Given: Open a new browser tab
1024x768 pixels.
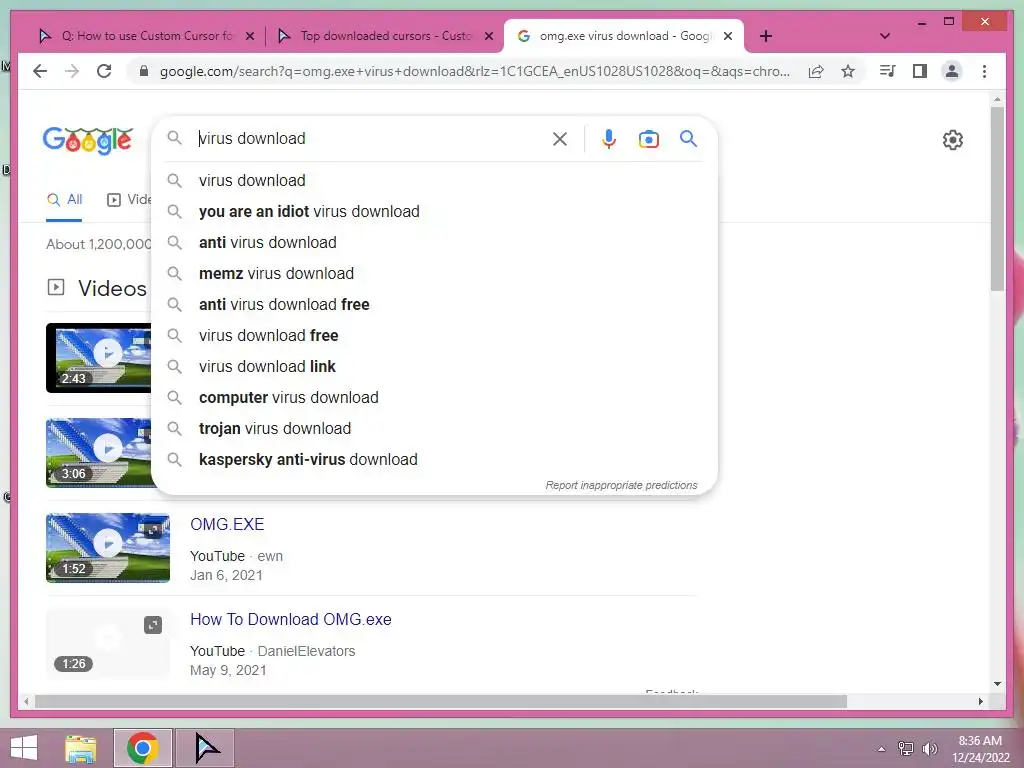Looking at the screenshot, I should pyautogui.click(x=766, y=36).
